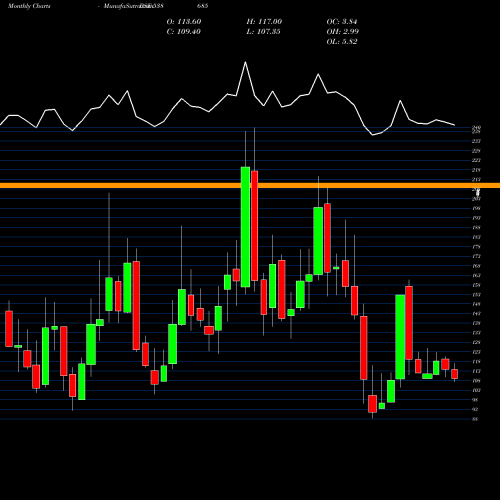This screenshot has width=500, height=500.
Task: Click the "OL: 5.82" reading
Action: [342, 42]
